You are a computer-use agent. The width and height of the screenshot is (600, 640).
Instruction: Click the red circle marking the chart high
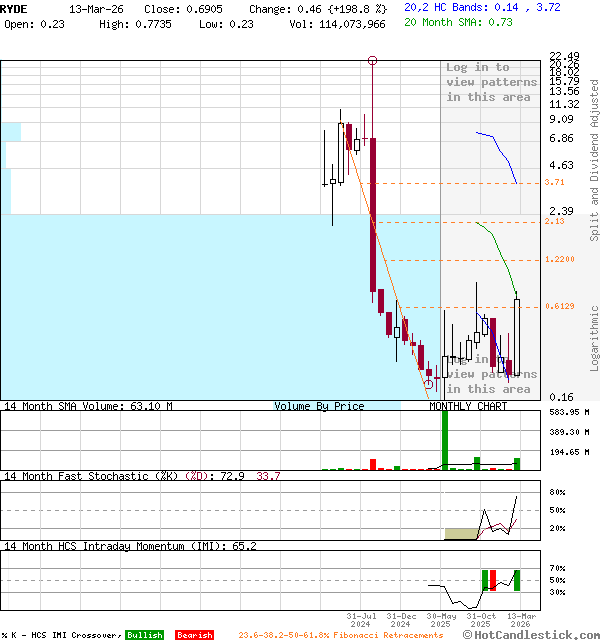372,61
